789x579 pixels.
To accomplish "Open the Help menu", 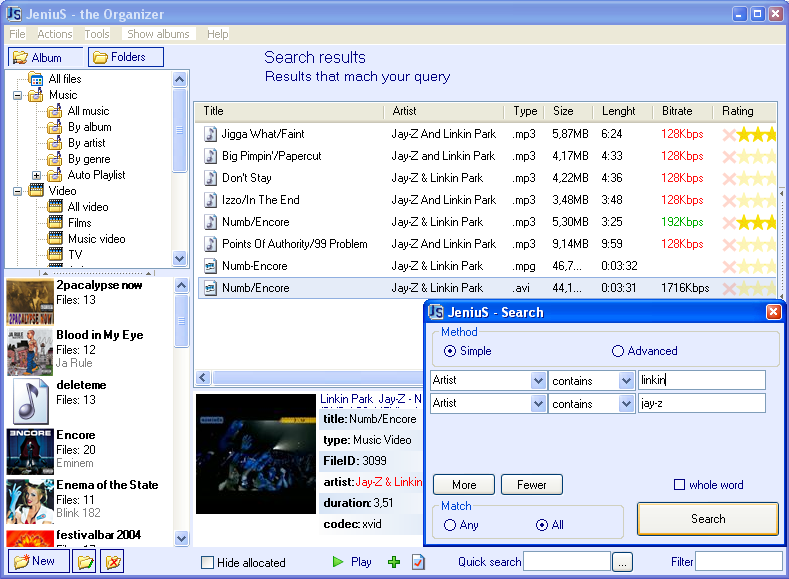I will click(x=217, y=34).
